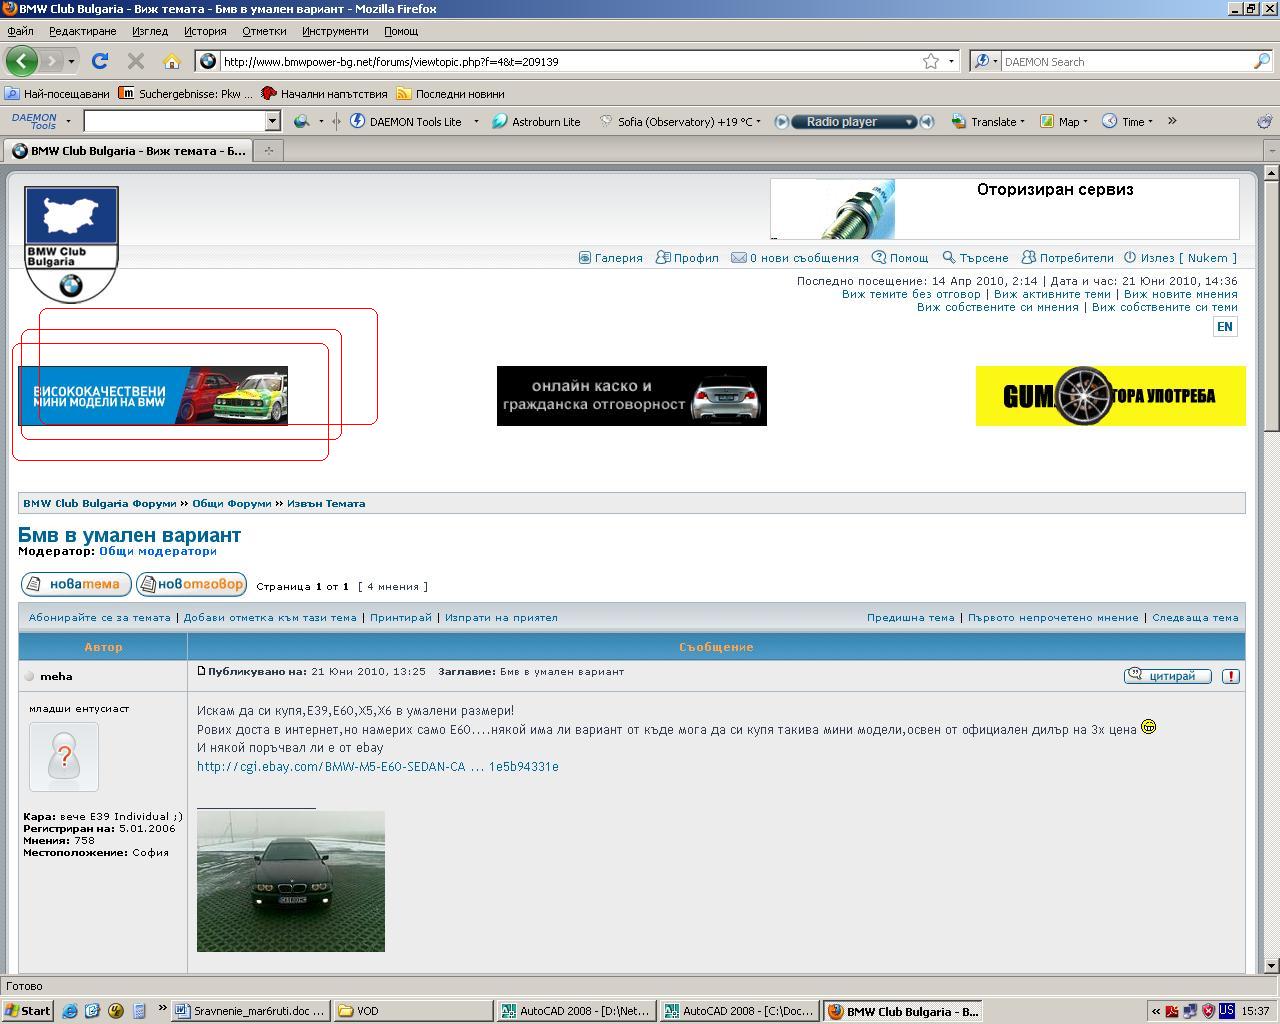Image resolution: width=1280 pixels, height=1024 pixels.
Task: Click meha's question-mark avatar
Action: pos(64,757)
